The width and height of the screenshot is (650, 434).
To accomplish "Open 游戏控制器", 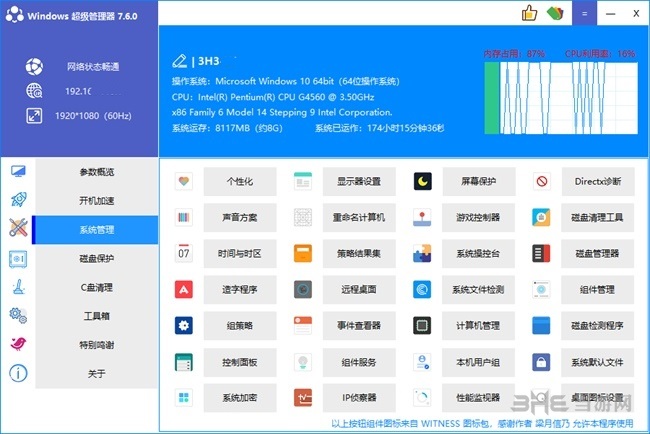I will click(478, 217).
